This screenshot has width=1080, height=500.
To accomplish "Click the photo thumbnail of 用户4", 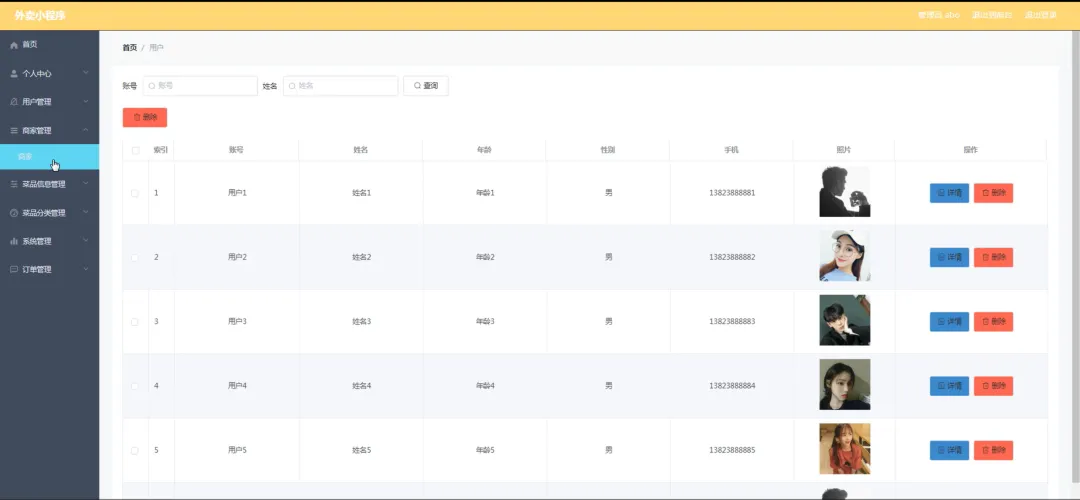I will (844, 384).
